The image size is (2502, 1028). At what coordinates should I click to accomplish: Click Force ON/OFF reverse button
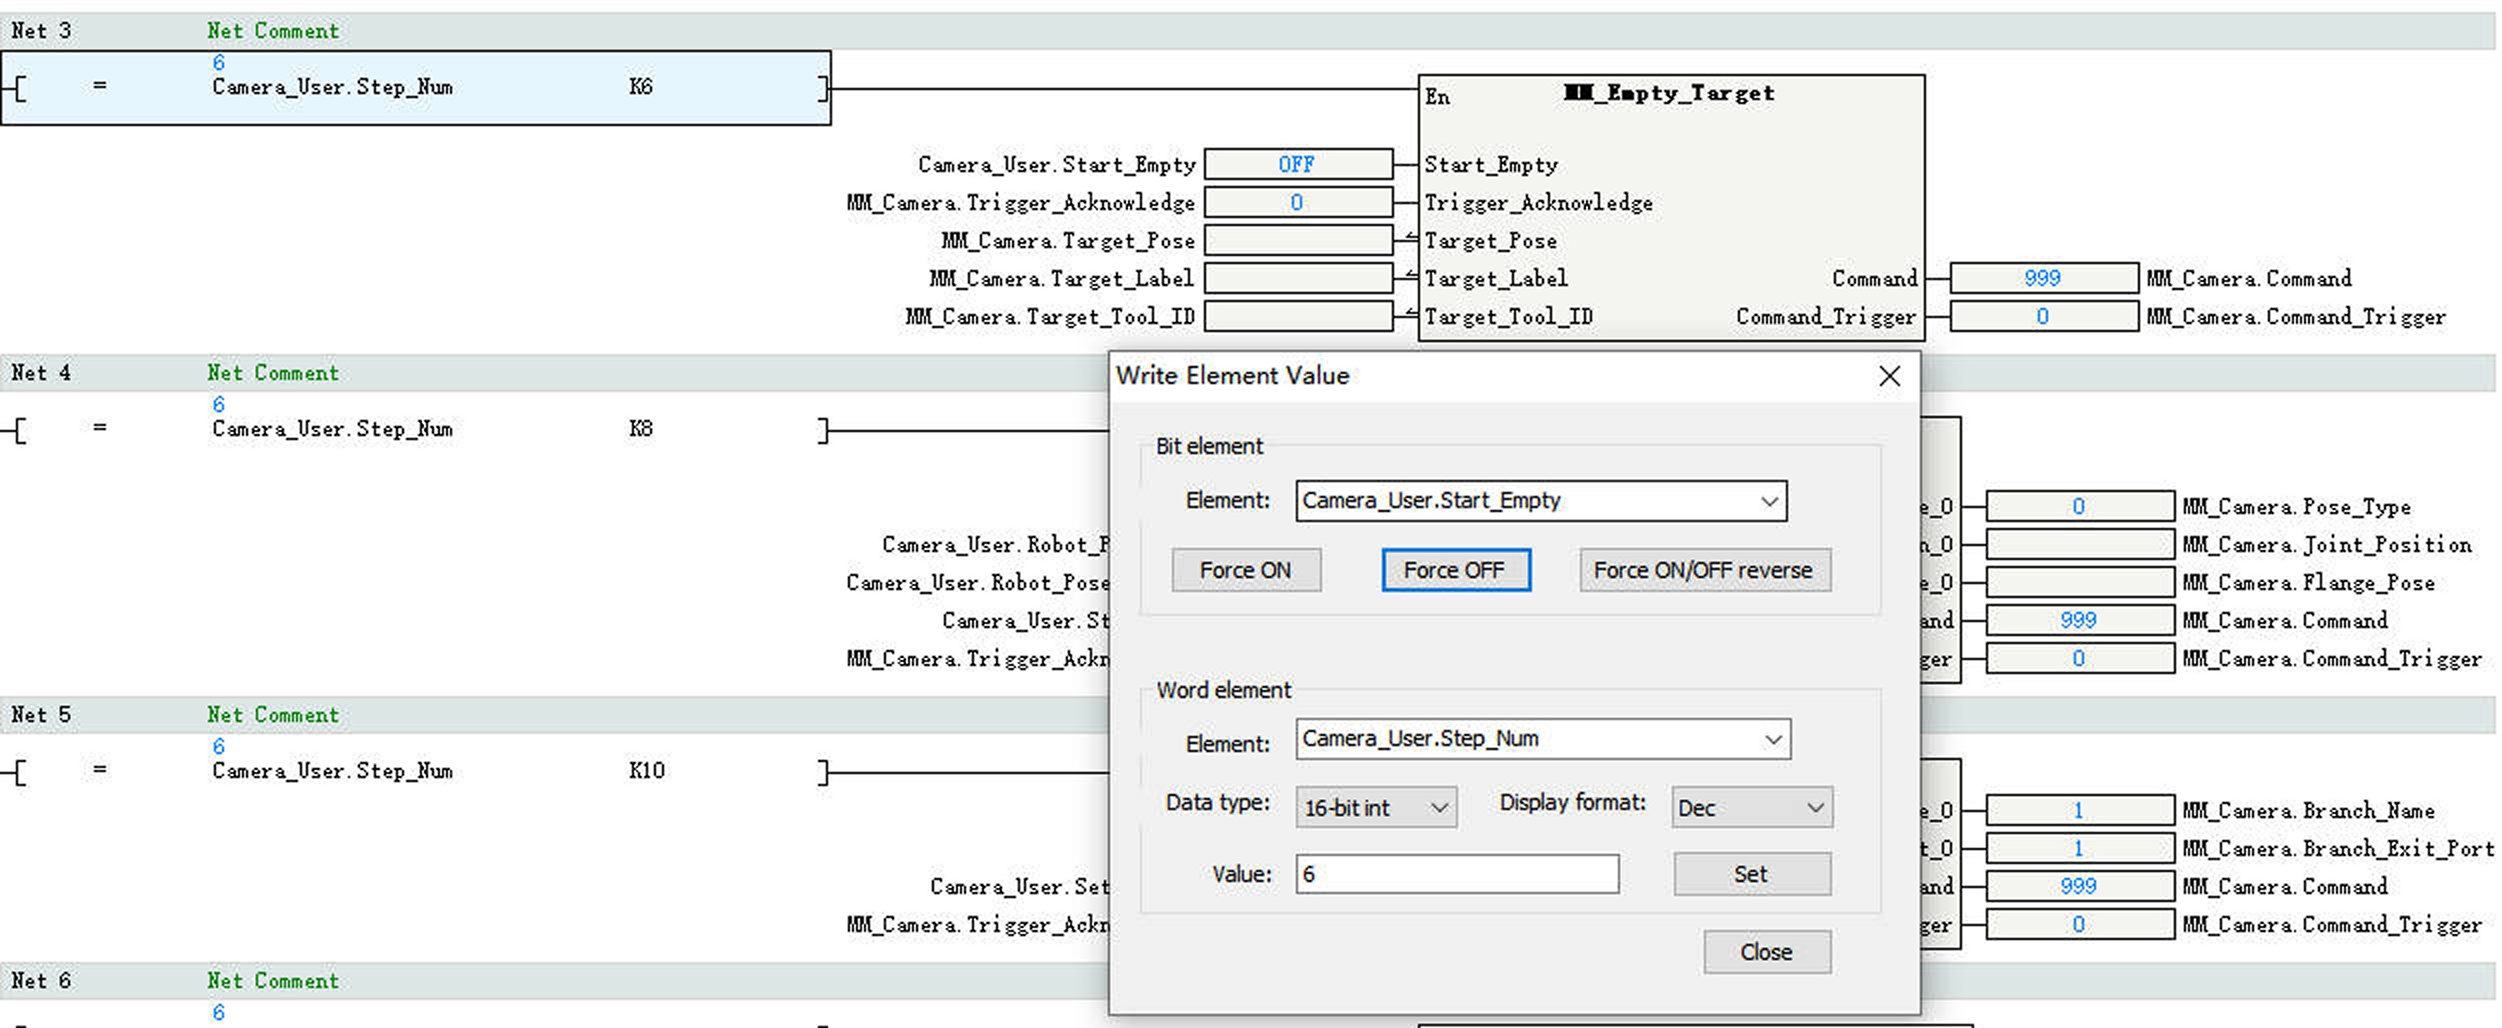pos(1703,570)
